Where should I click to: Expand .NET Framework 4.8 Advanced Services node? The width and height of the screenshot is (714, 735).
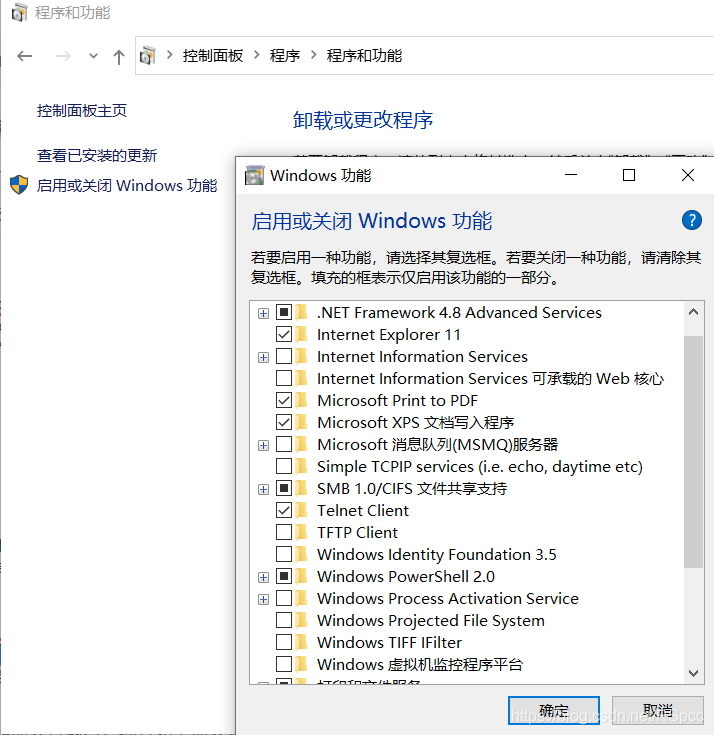263,313
